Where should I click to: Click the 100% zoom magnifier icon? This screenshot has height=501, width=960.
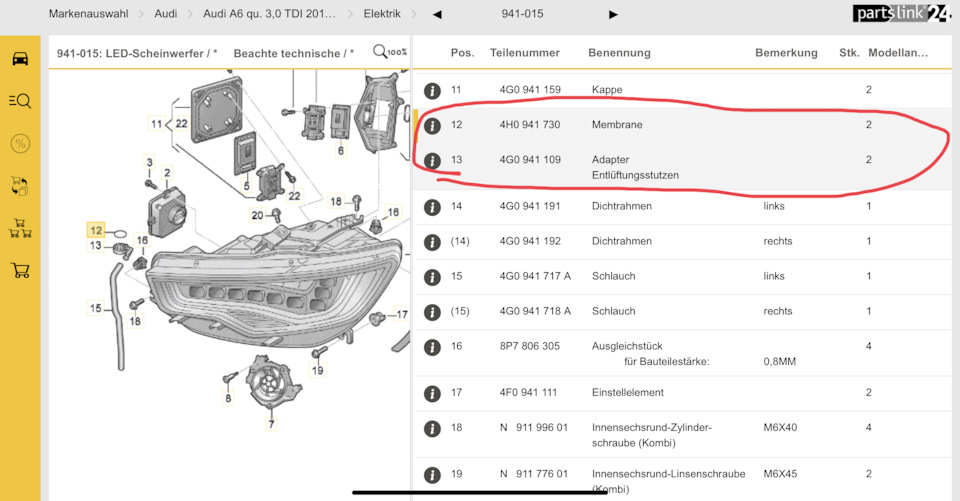[389, 52]
